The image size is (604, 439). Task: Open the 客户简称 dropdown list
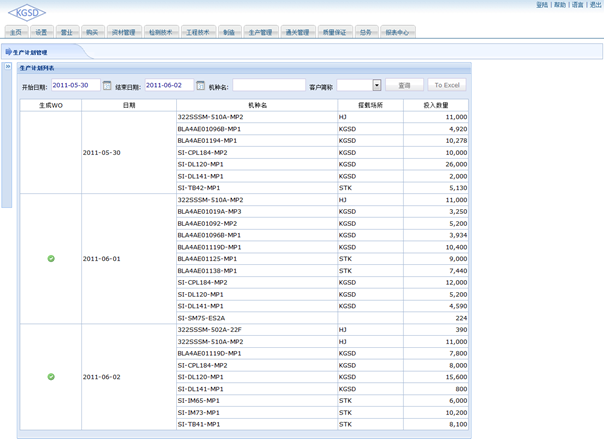point(377,85)
